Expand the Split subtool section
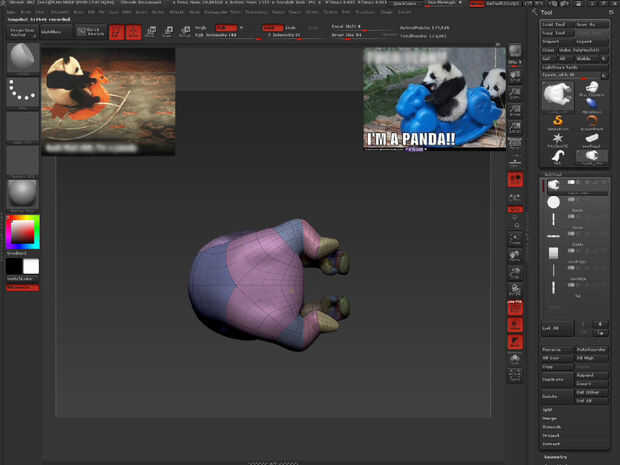620x465 pixels. click(x=549, y=411)
